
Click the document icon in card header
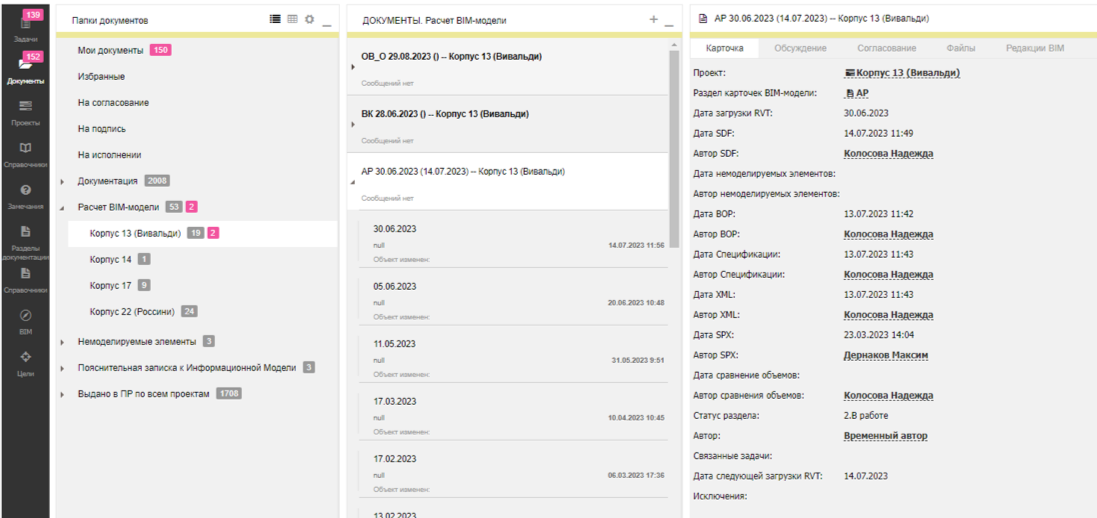pos(702,20)
